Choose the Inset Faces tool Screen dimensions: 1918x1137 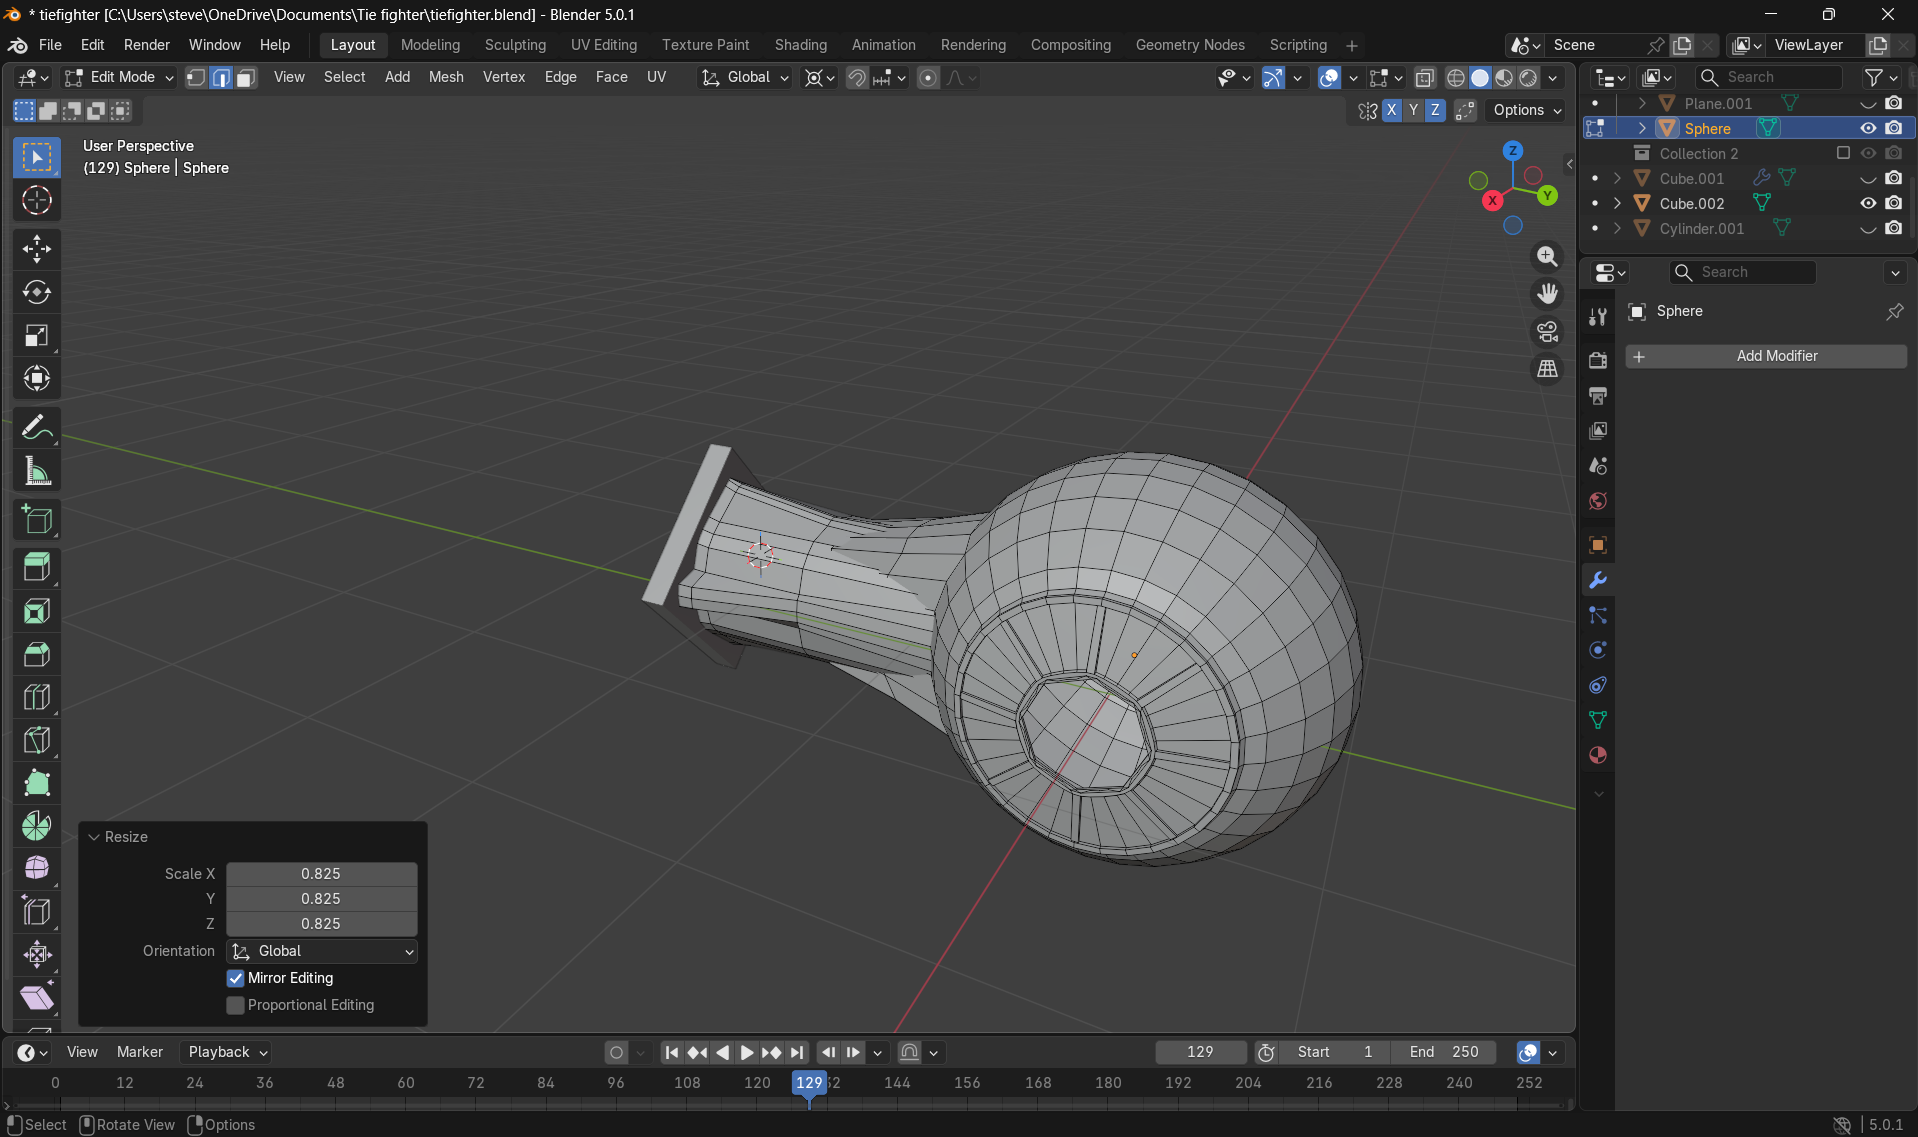37,611
